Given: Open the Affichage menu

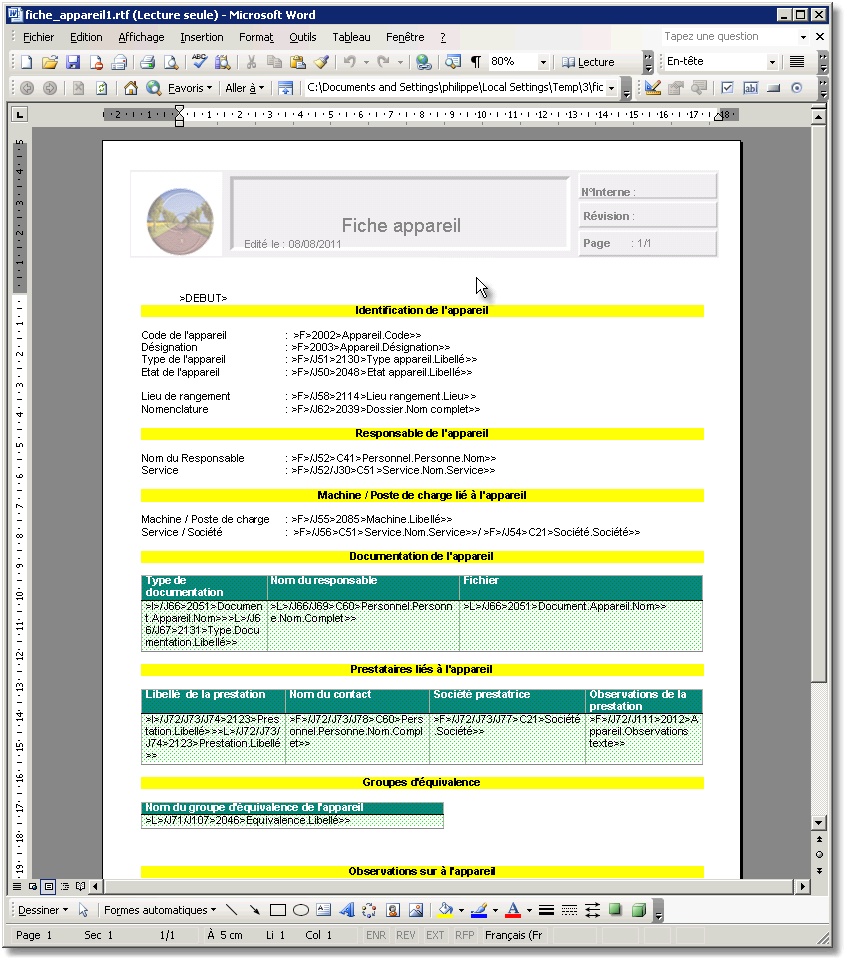Looking at the screenshot, I should click(141, 37).
